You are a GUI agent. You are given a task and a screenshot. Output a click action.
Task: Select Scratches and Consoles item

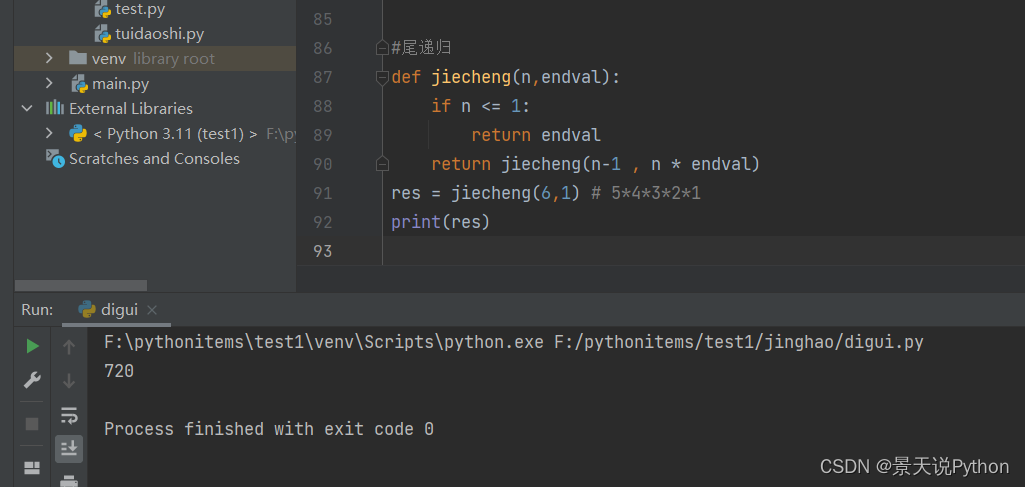pyautogui.click(x=154, y=158)
